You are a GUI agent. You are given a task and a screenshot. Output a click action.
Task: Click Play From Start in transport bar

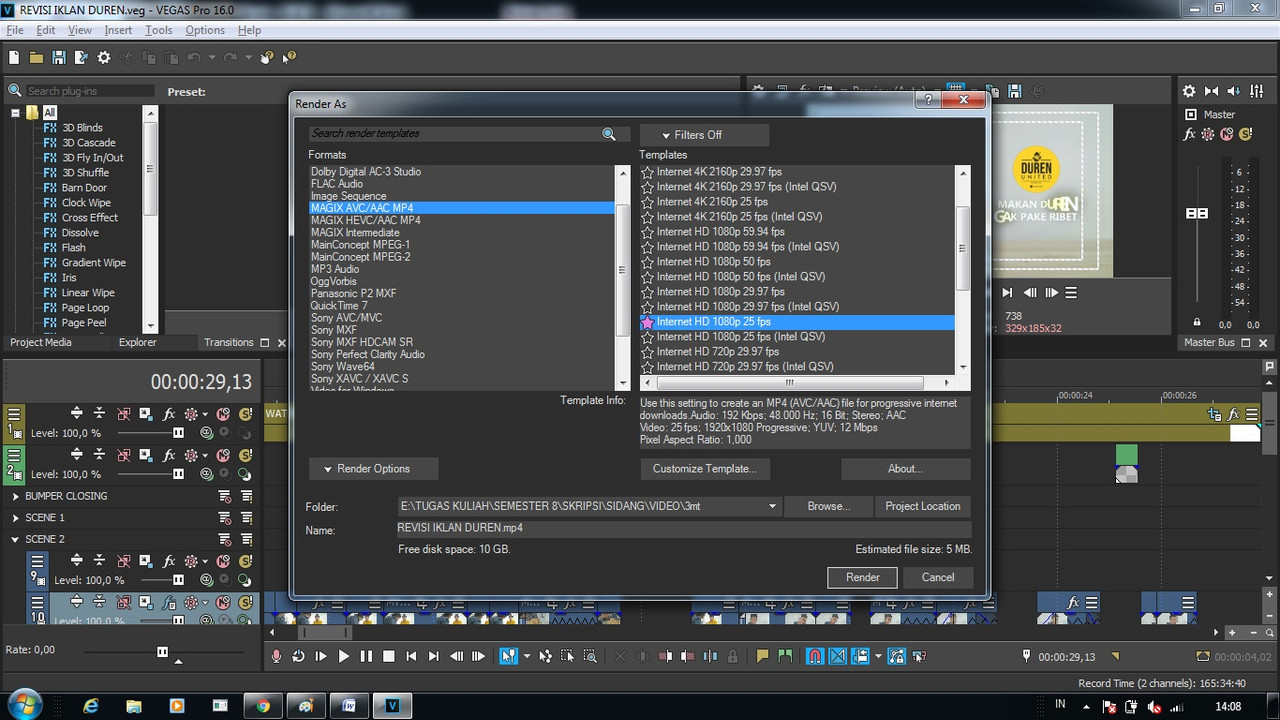click(x=321, y=656)
